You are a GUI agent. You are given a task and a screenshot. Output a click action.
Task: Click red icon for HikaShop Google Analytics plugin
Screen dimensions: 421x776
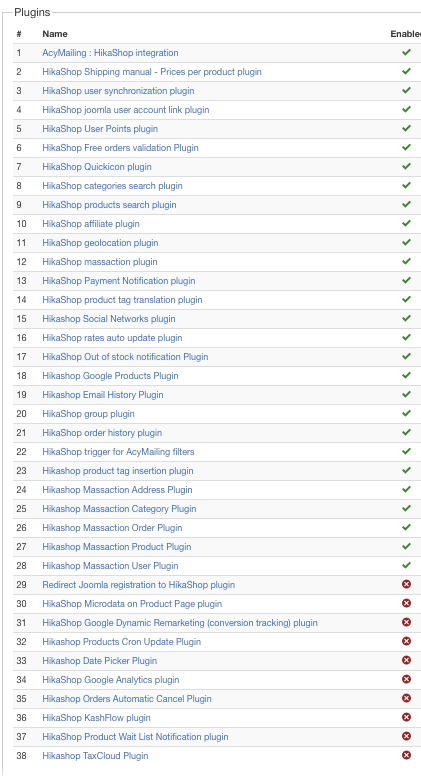point(406,679)
